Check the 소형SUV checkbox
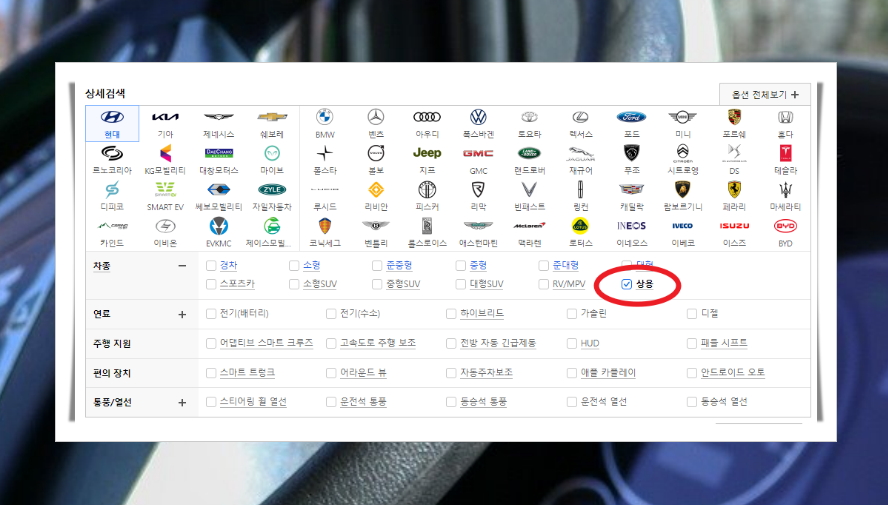Screen dimensions: 888x505 pos(294,284)
